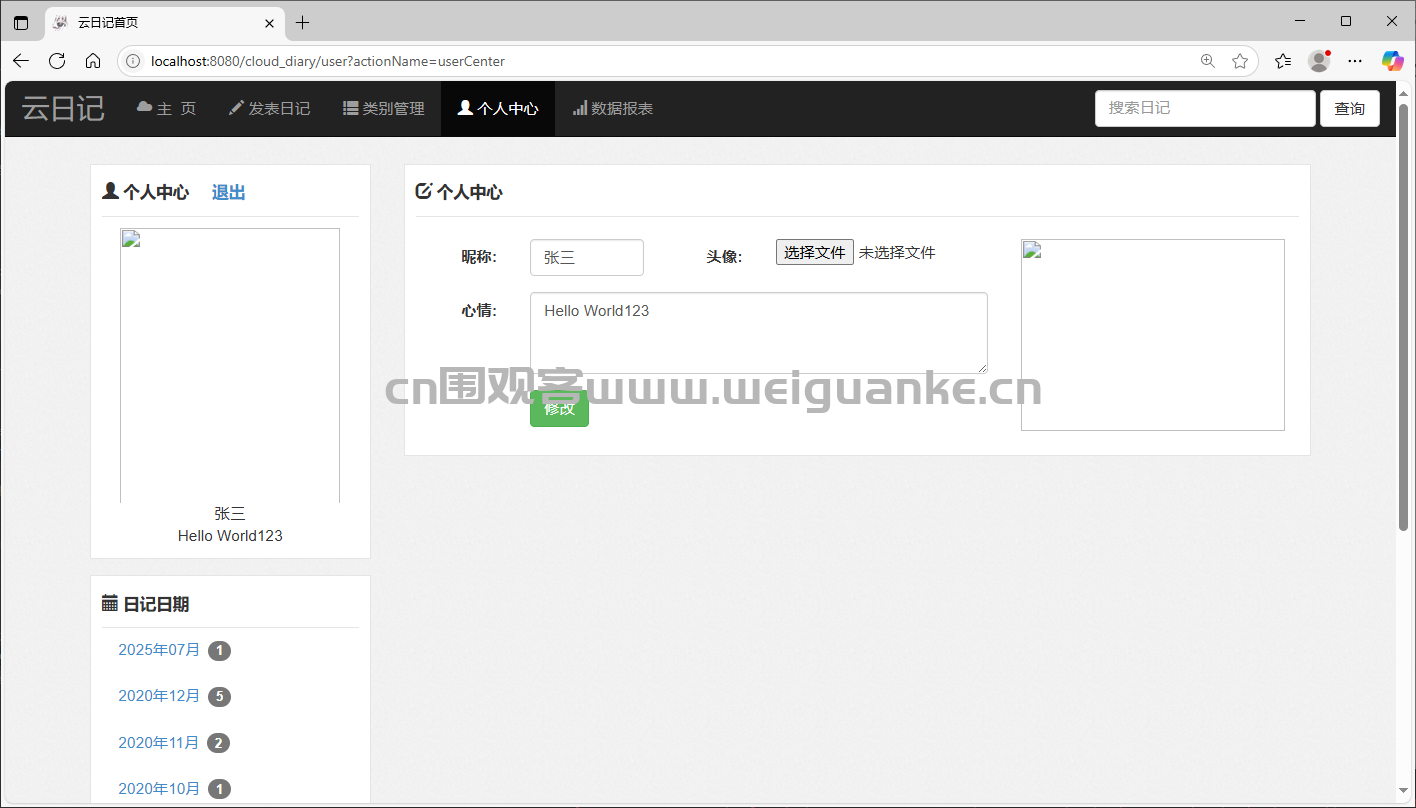This screenshot has height=808, width=1416.
Task: Click Hello World123 text in sidebar
Action: coord(230,536)
